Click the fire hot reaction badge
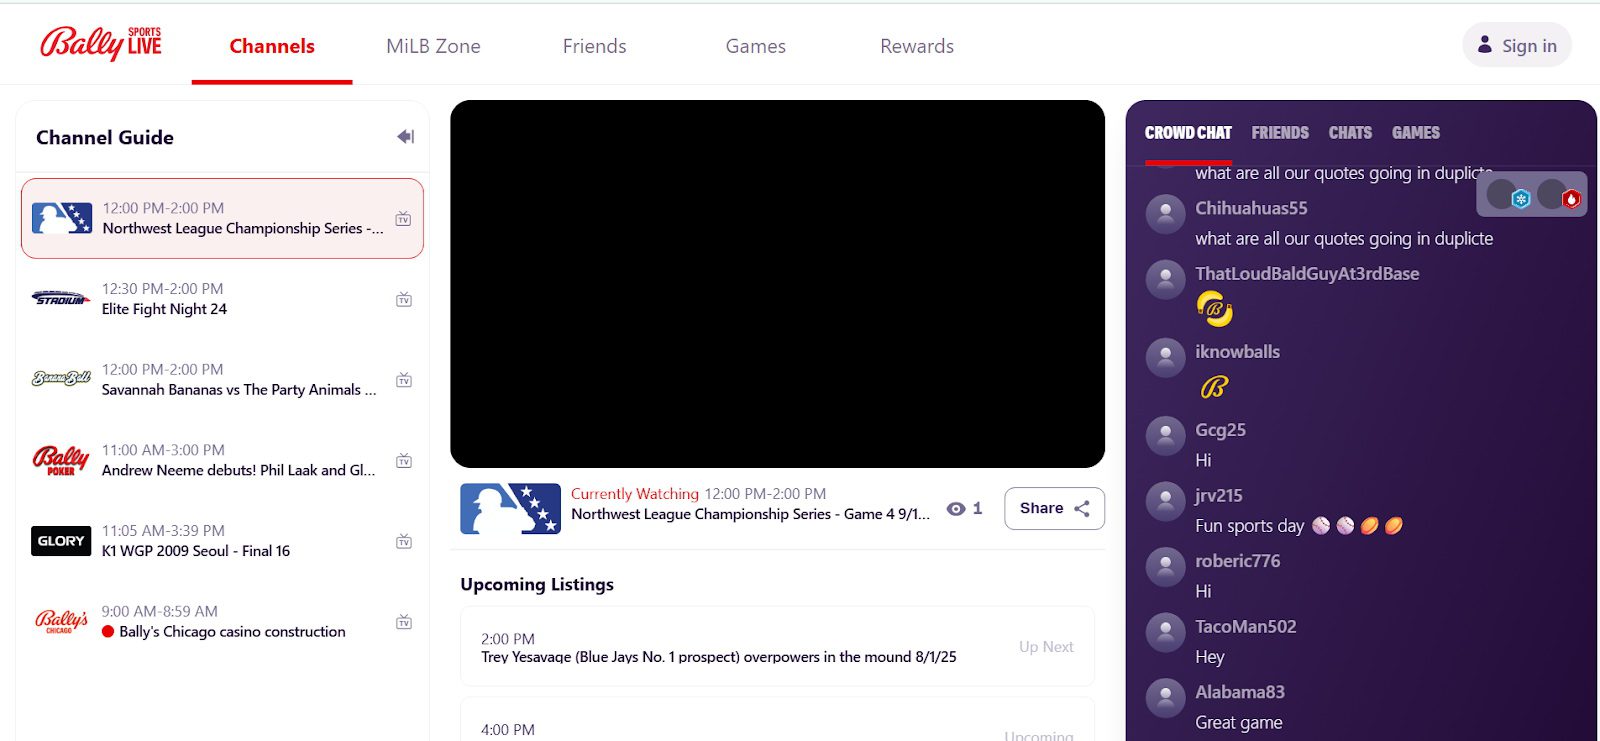Image resolution: width=1600 pixels, height=741 pixels. tap(1571, 199)
